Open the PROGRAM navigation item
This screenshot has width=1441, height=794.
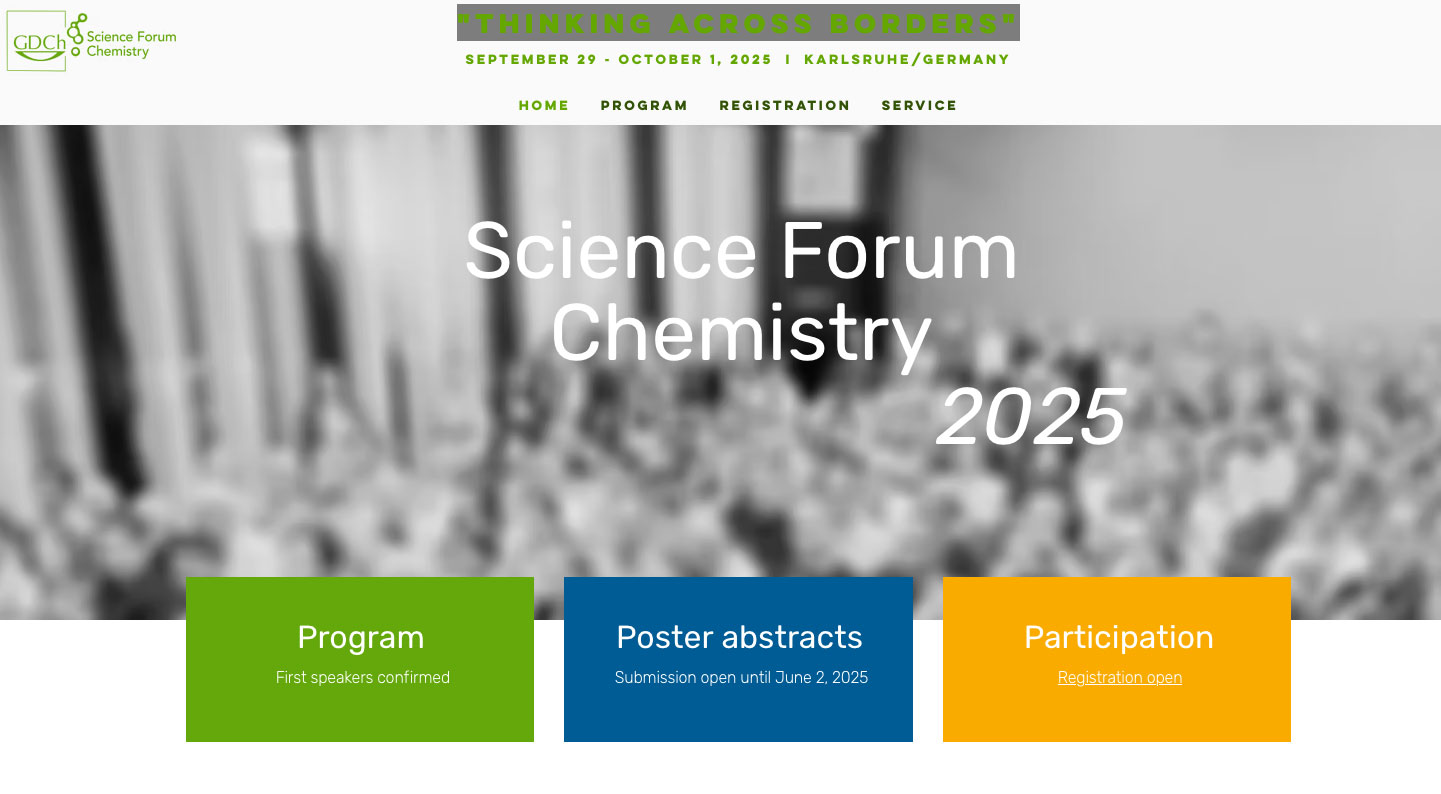pyautogui.click(x=644, y=105)
